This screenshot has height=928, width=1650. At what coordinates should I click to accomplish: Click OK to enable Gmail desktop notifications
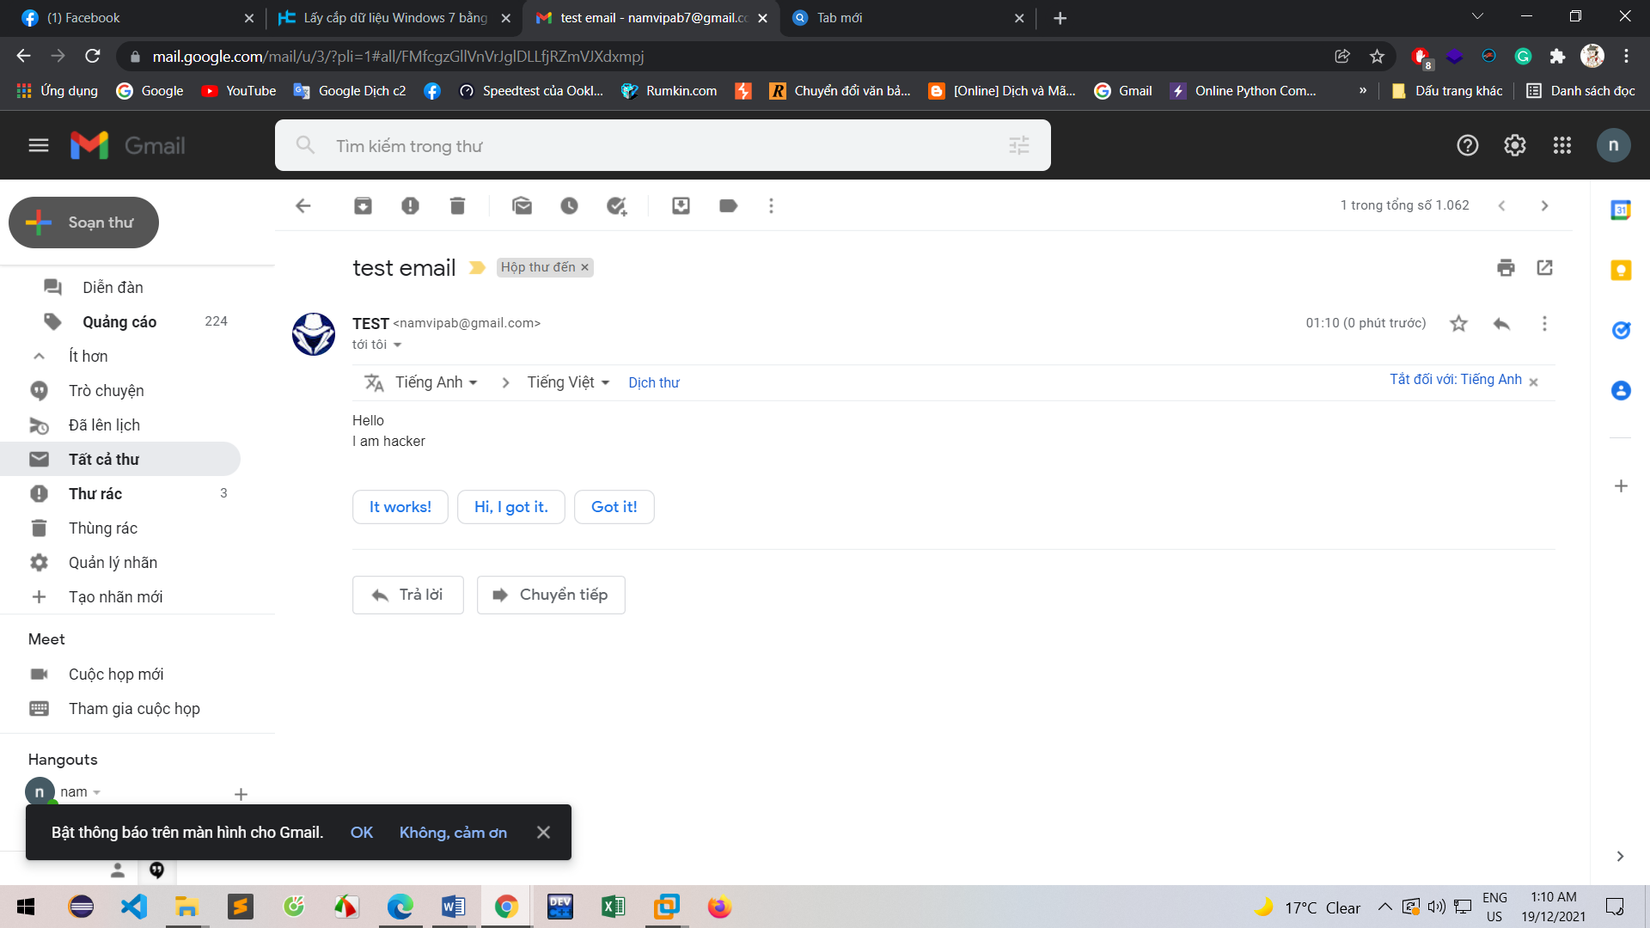click(x=361, y=832)
